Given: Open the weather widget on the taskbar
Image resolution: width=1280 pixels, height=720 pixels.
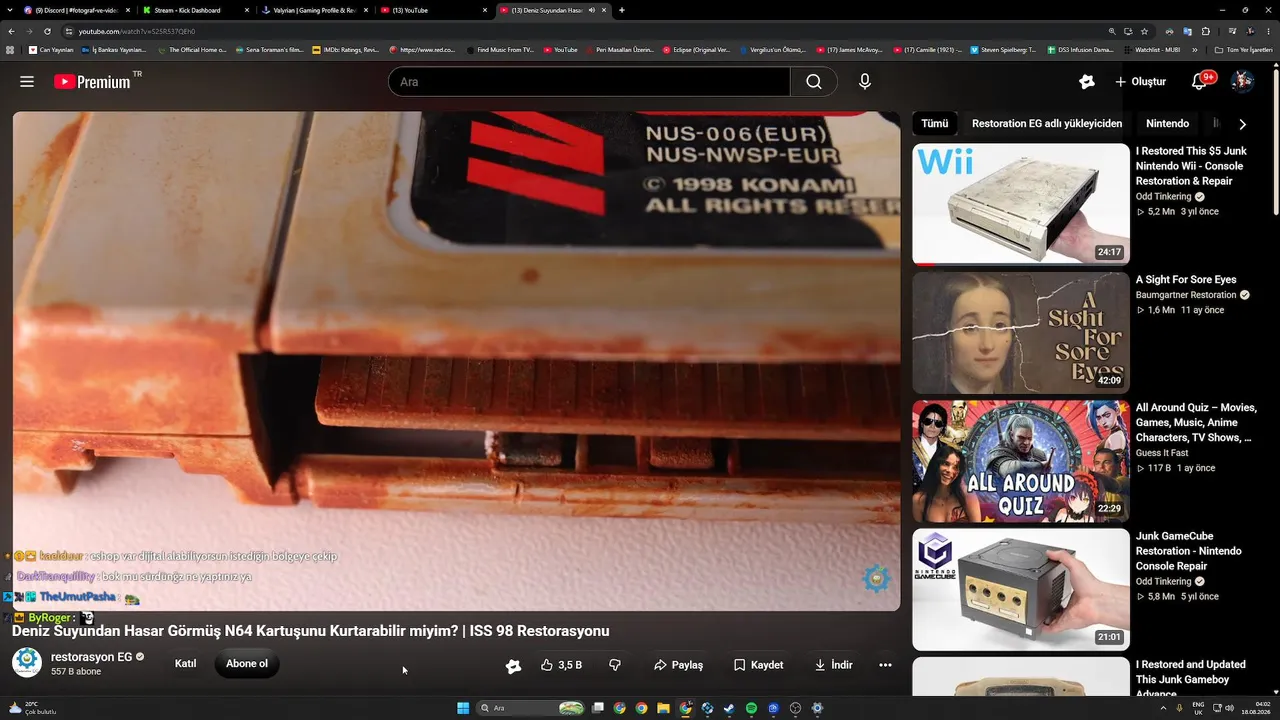Looking at the screenshot, I should [33, 708].
